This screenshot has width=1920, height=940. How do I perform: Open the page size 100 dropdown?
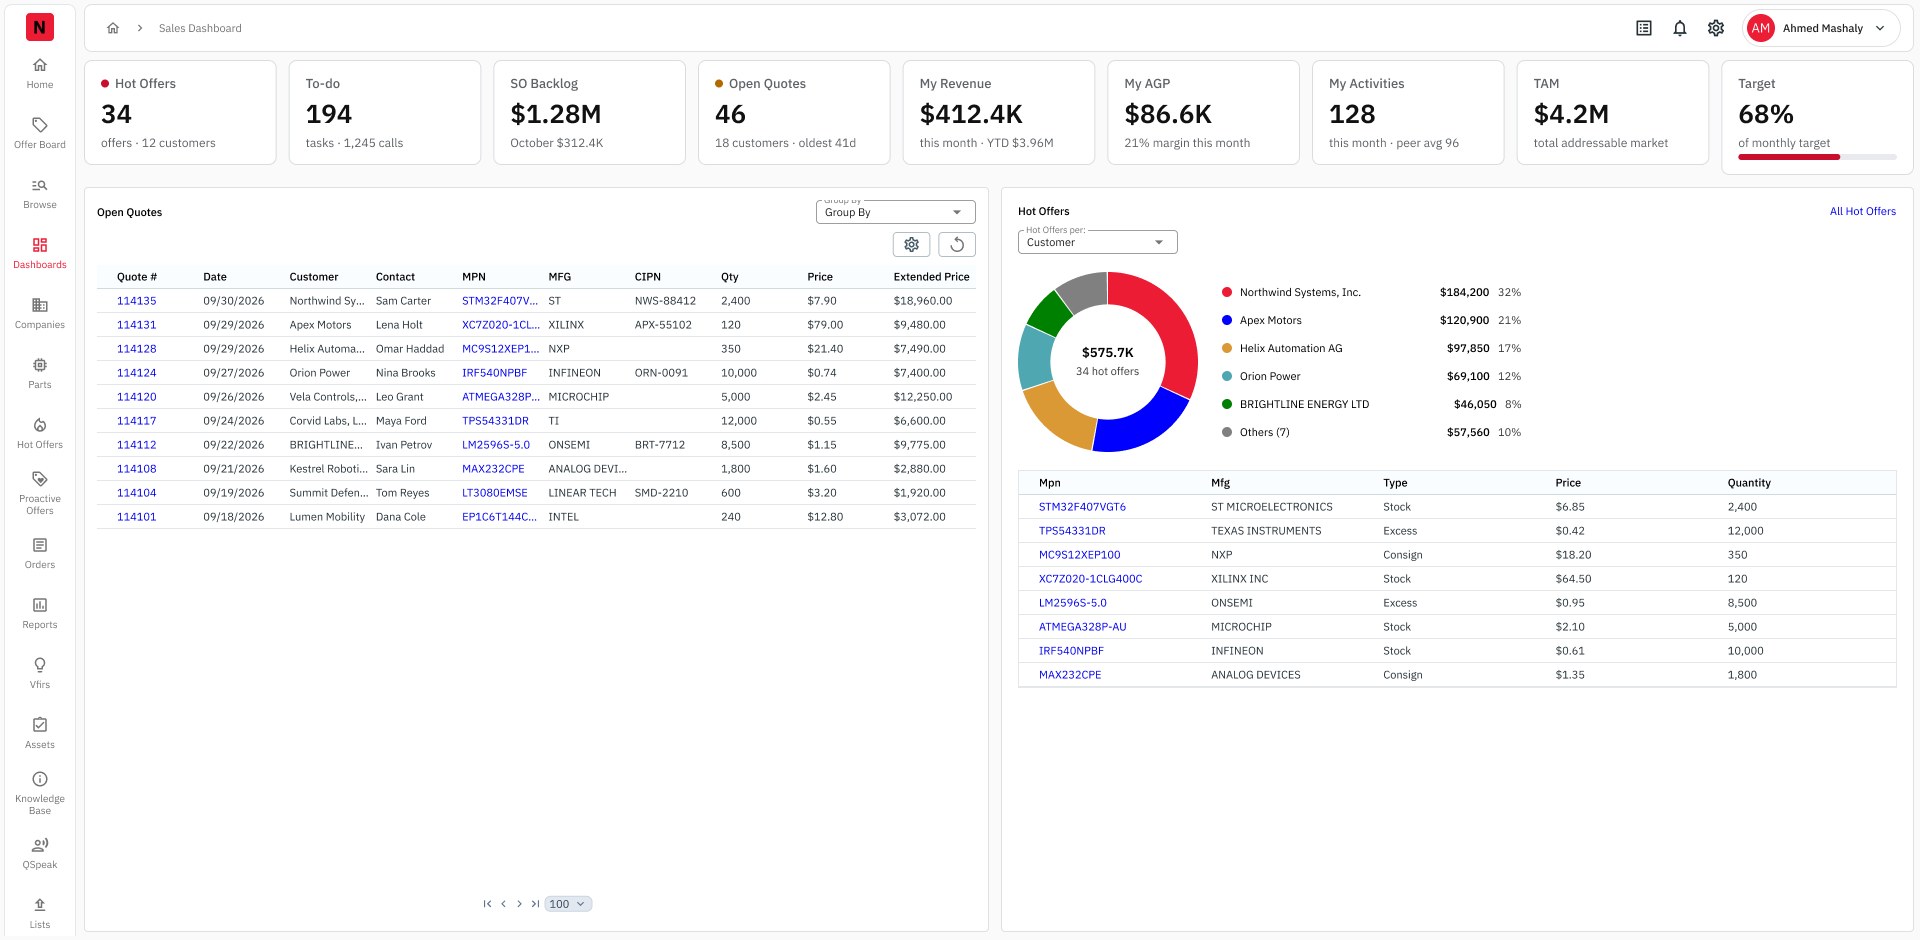coord(569,904)
